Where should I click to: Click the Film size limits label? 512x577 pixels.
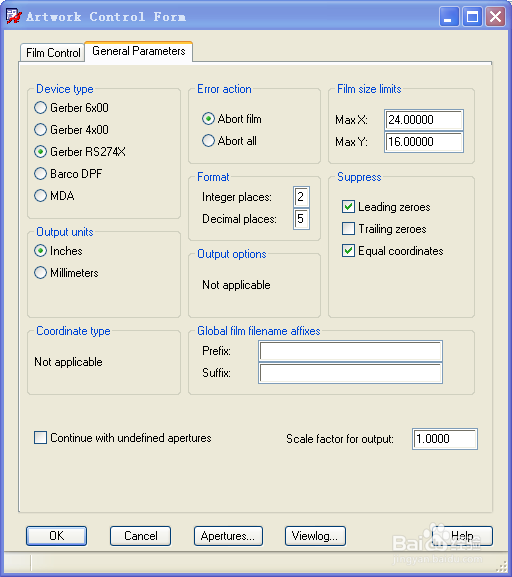tap(369, 89)
